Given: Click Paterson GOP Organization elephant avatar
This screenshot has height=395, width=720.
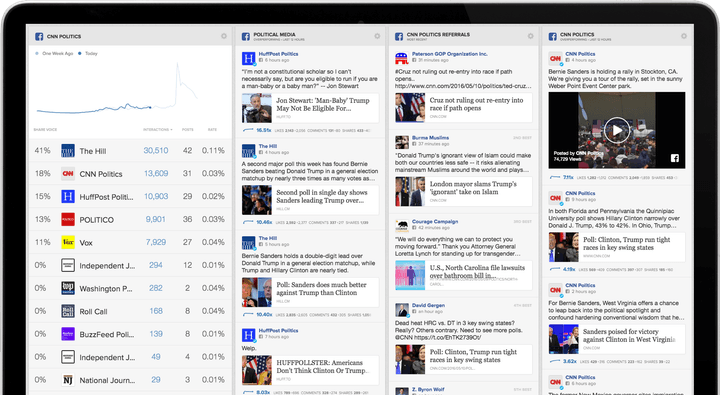Looking at the screenshot, I should coord(402,58).
